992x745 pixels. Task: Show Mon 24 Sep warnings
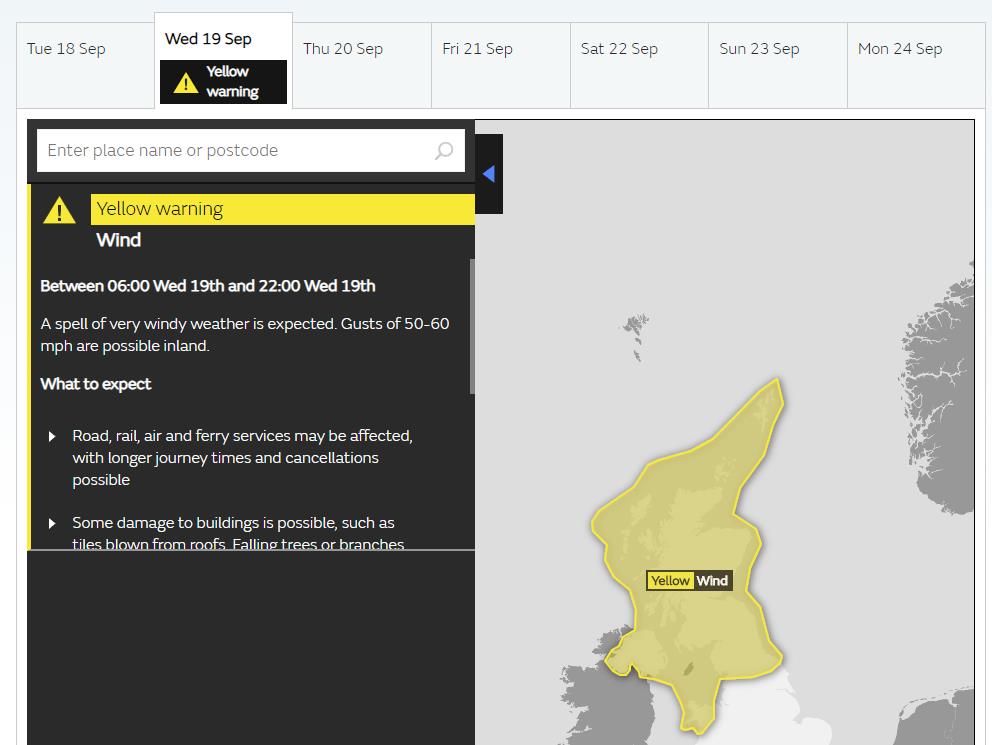900,49
